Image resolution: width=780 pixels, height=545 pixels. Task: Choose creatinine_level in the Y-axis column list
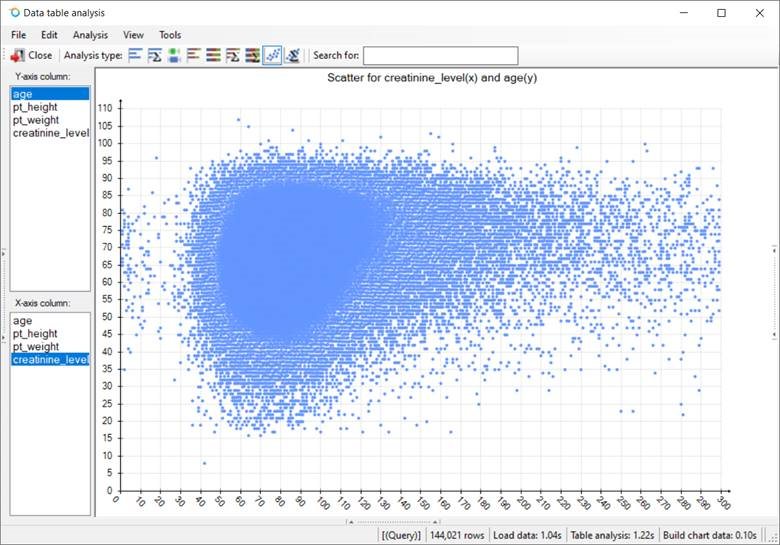[x=50, y=133]
